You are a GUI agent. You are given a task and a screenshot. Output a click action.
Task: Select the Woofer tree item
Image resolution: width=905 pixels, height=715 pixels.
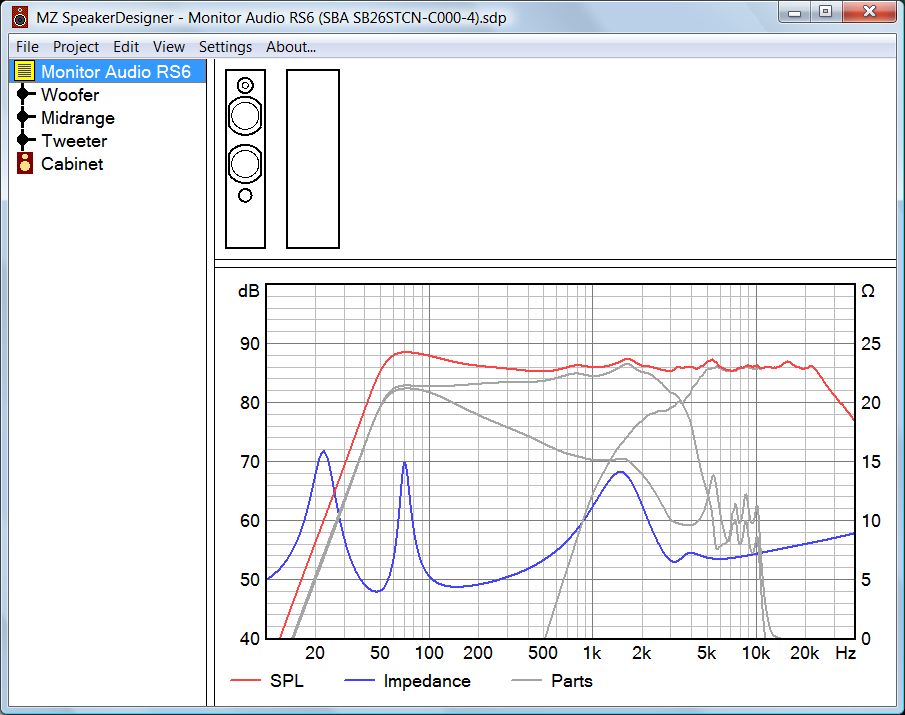coord(70,95)
